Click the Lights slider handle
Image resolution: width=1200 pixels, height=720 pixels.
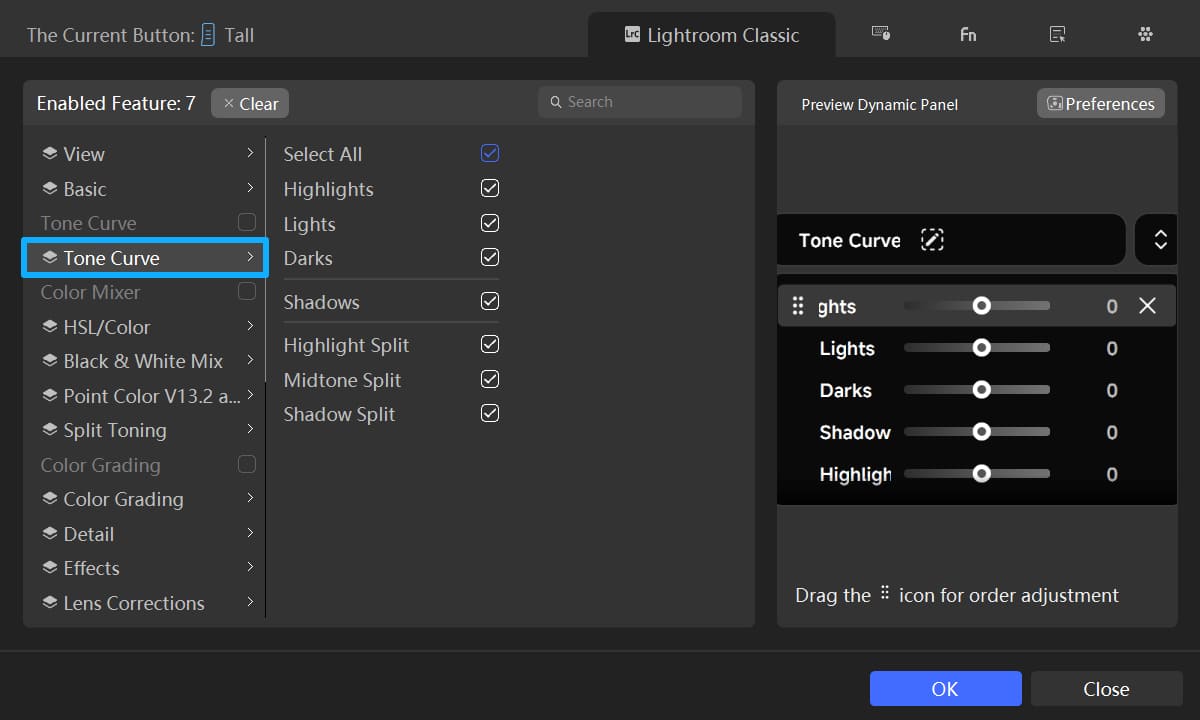(982, 348)
